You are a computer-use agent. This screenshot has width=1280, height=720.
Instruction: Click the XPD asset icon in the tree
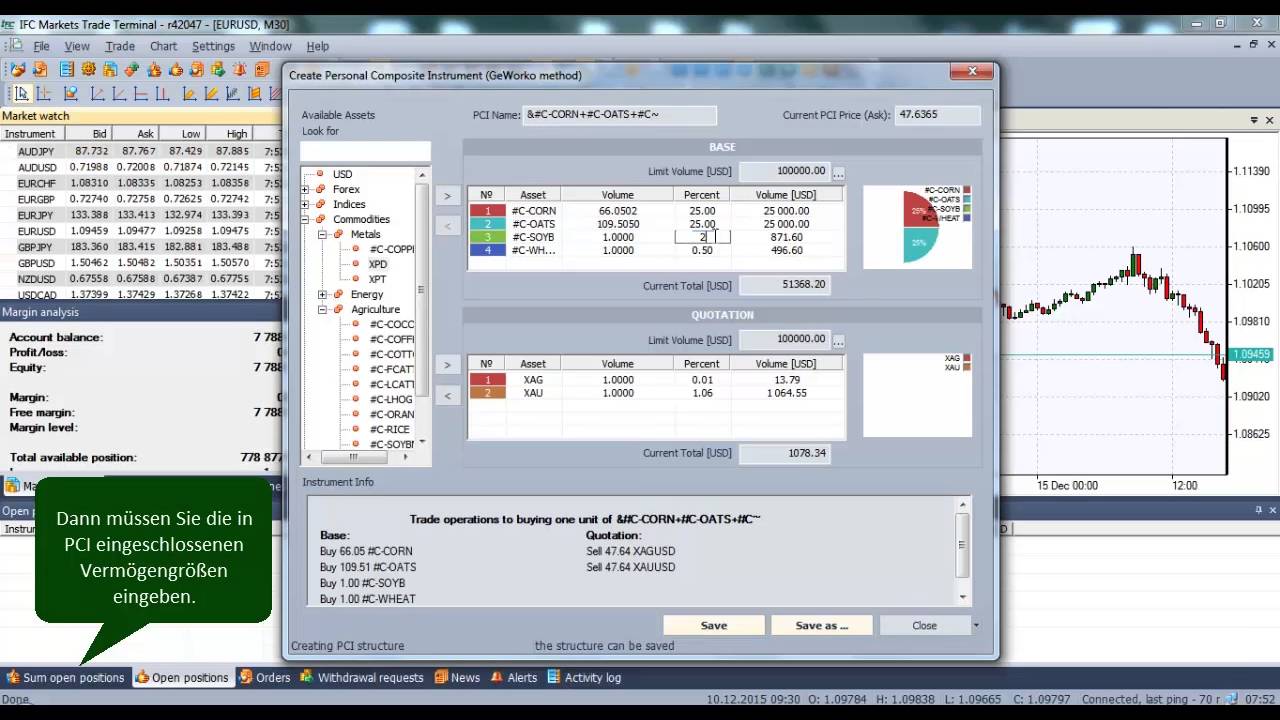click(x=356, y=264)
